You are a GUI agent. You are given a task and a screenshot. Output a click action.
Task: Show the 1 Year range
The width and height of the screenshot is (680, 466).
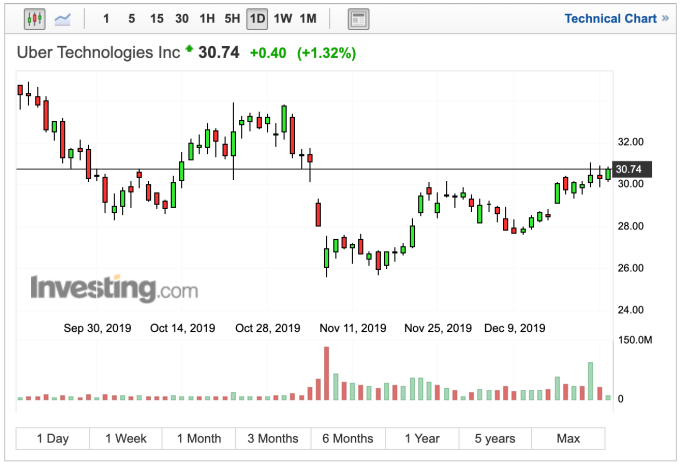point(422,439)
